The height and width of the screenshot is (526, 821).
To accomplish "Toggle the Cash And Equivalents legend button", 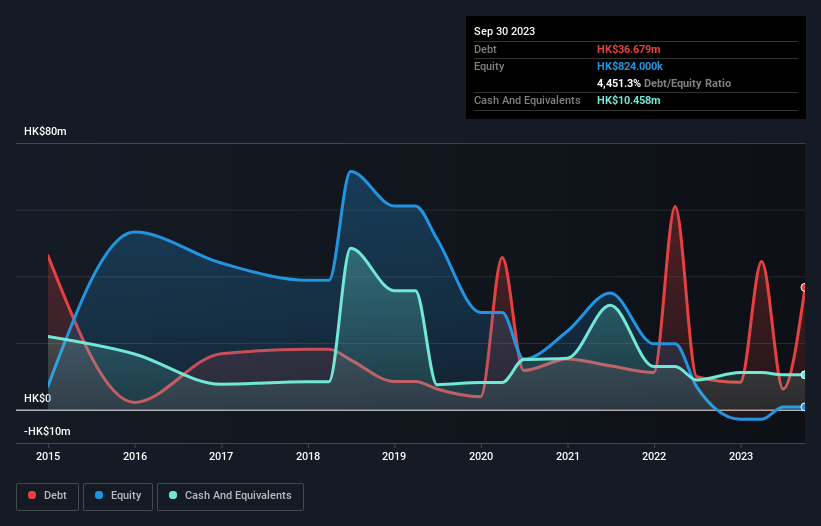I will pos(230,496).
